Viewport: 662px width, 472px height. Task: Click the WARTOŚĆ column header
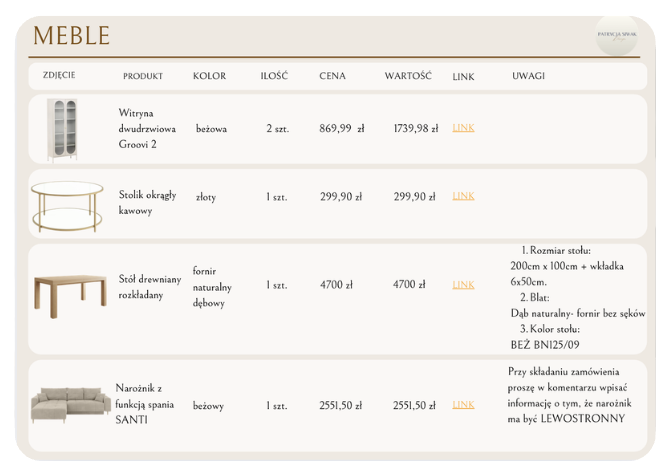(408, 76)
